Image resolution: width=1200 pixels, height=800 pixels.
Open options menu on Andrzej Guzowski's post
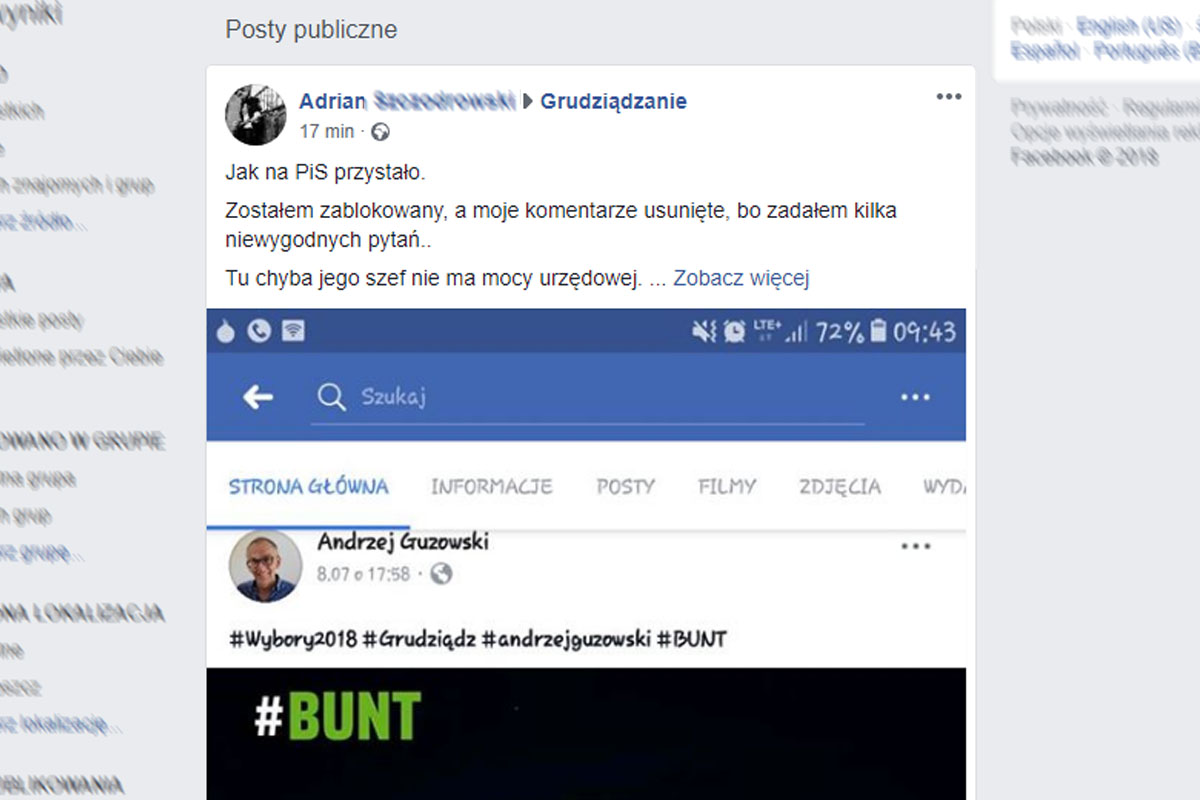[x=916, y=547]
